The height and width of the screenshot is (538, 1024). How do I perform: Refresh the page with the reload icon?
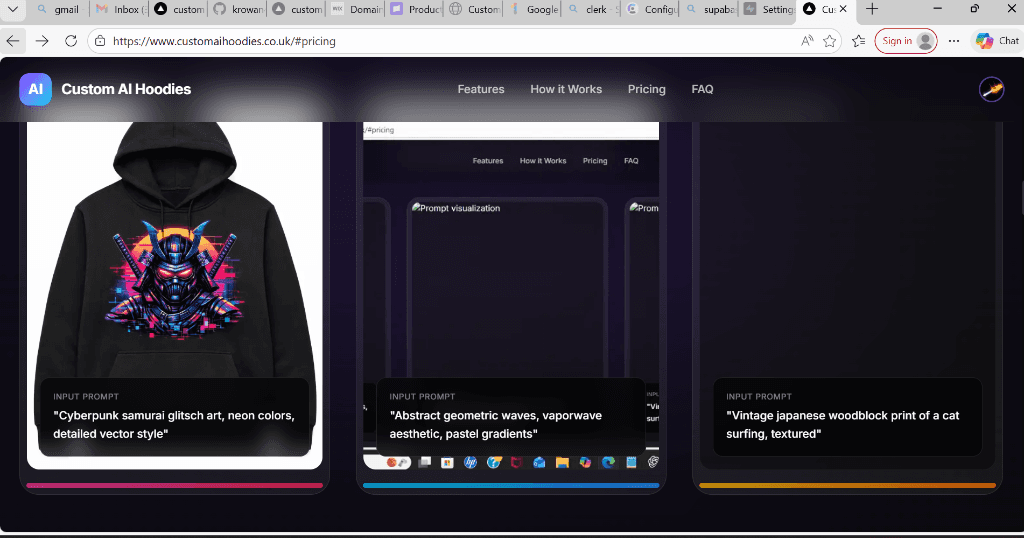(71, 41)
